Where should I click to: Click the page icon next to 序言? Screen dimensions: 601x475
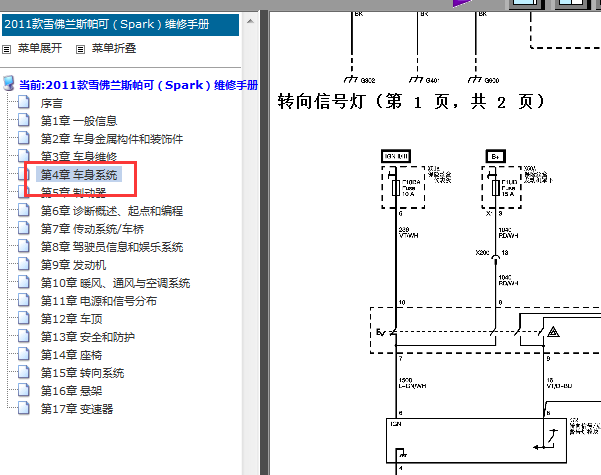tap(24, 102)
